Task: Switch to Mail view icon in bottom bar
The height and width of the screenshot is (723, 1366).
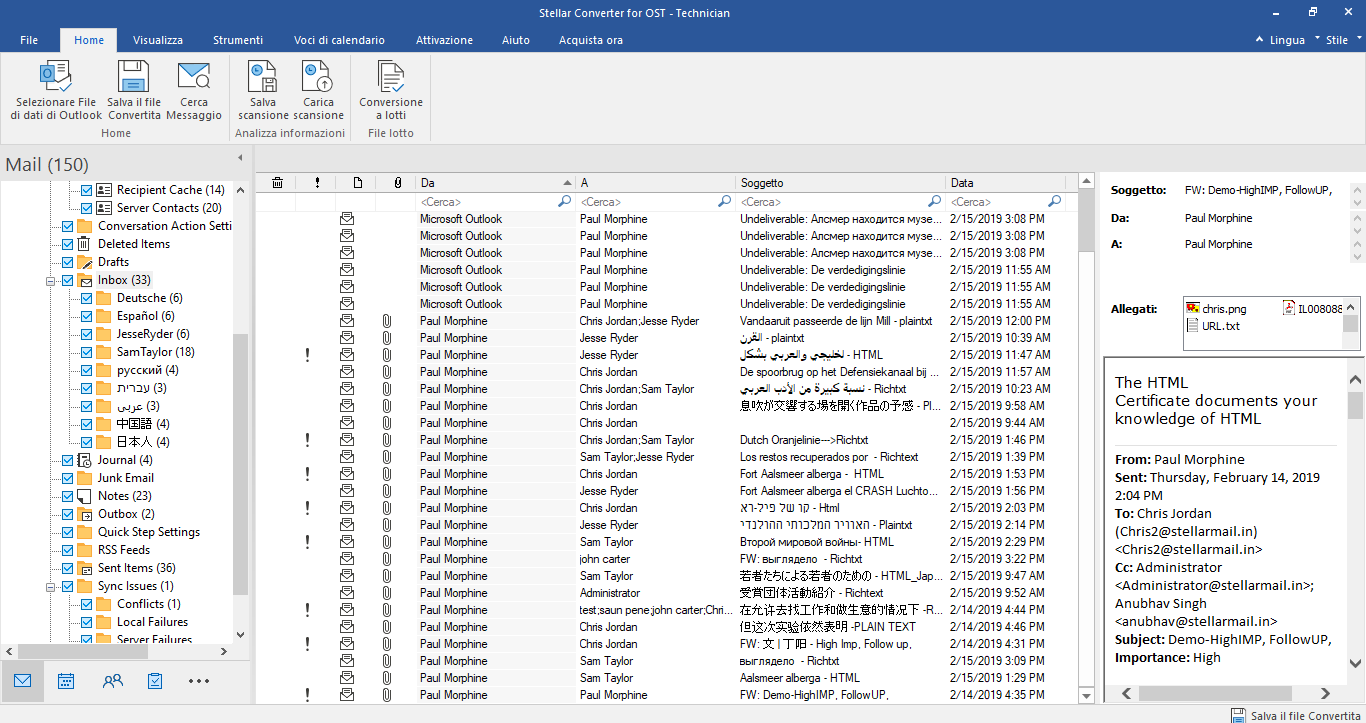Action: pos(22,681)
